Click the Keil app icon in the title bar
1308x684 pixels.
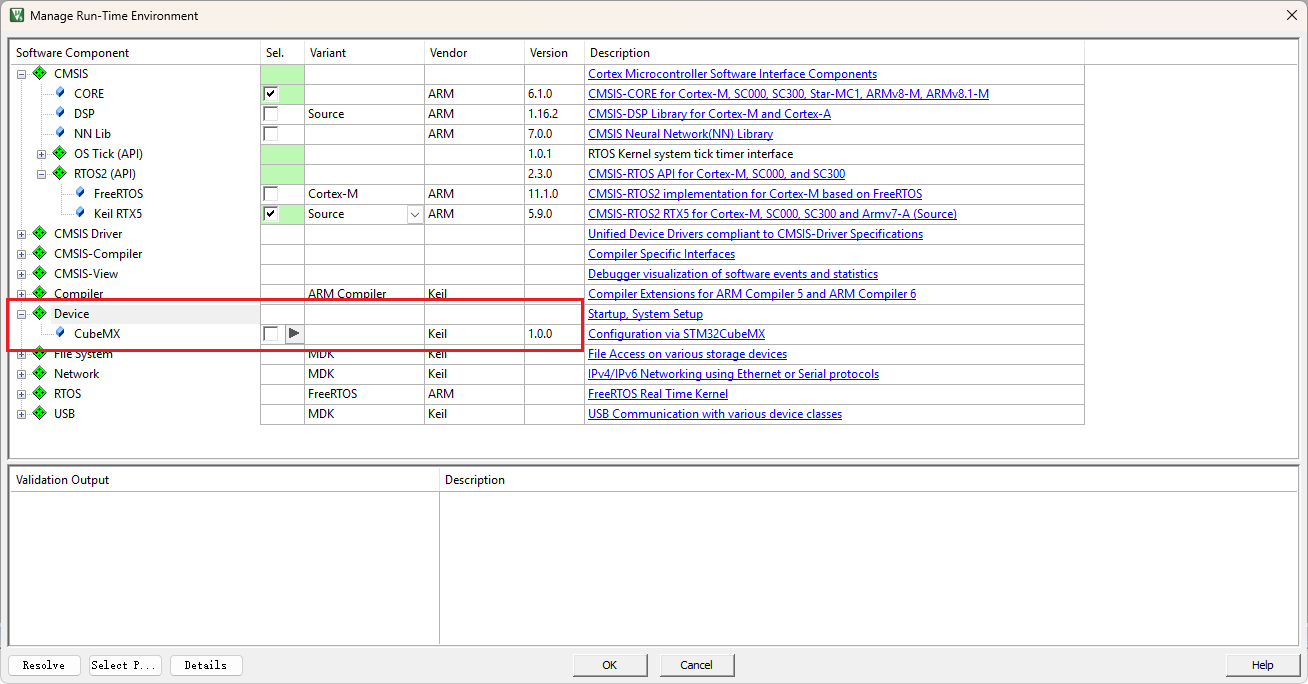[x=16, y=15]
